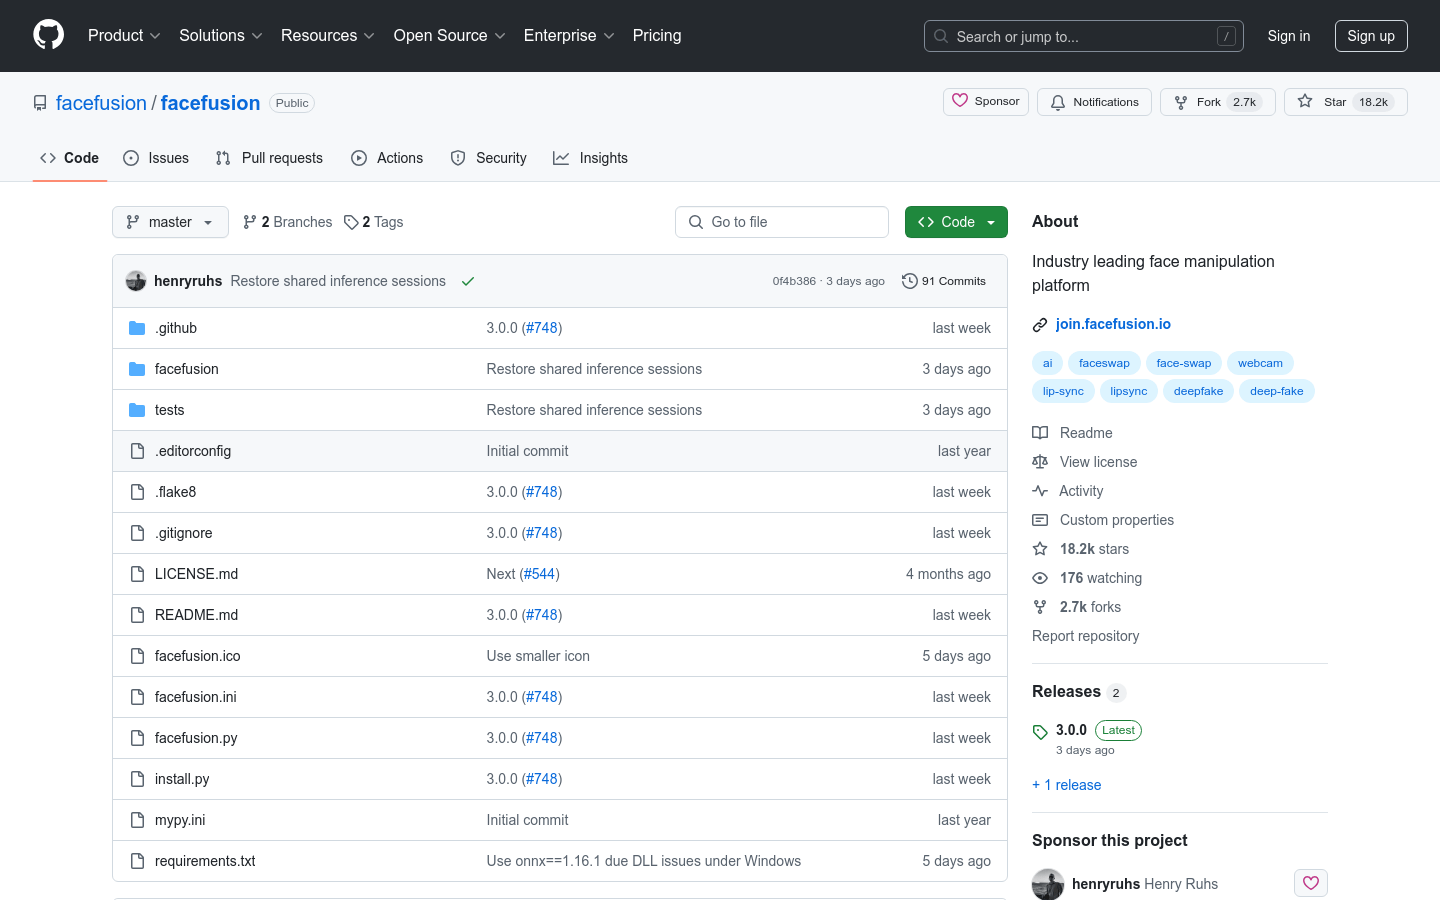Open the Restore shared inference sessions commit message
Image resolution: width=1440 pixels, height=900 pixels.
338,281
